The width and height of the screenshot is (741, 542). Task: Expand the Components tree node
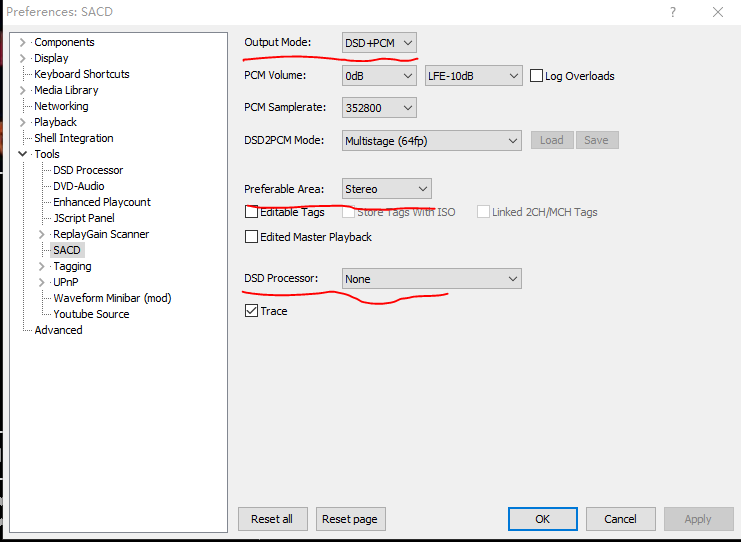[x=23, y=42]
